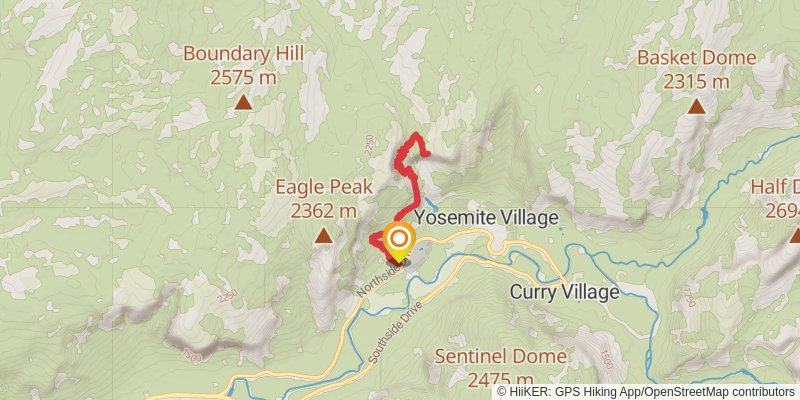Select the Boundary Hill peak triangle marker
This screenshot has height=400, width=800.
click(243, 103)
